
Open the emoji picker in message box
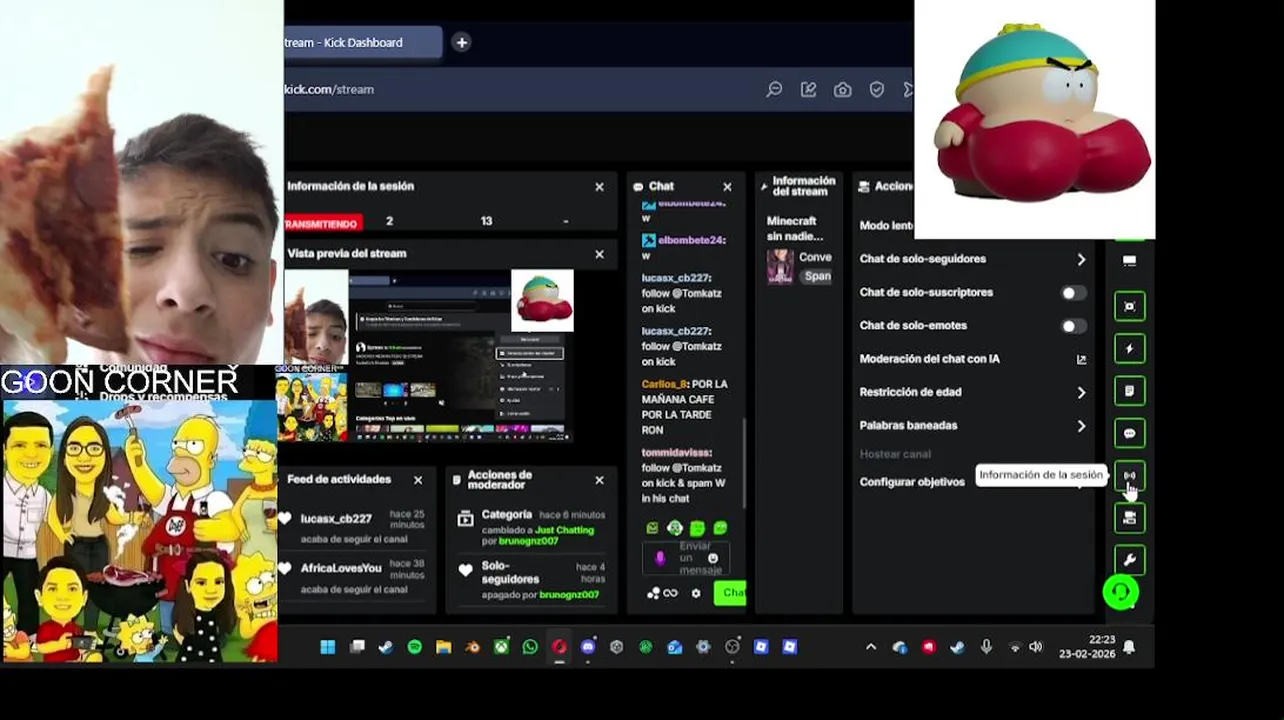pos(713,558)
